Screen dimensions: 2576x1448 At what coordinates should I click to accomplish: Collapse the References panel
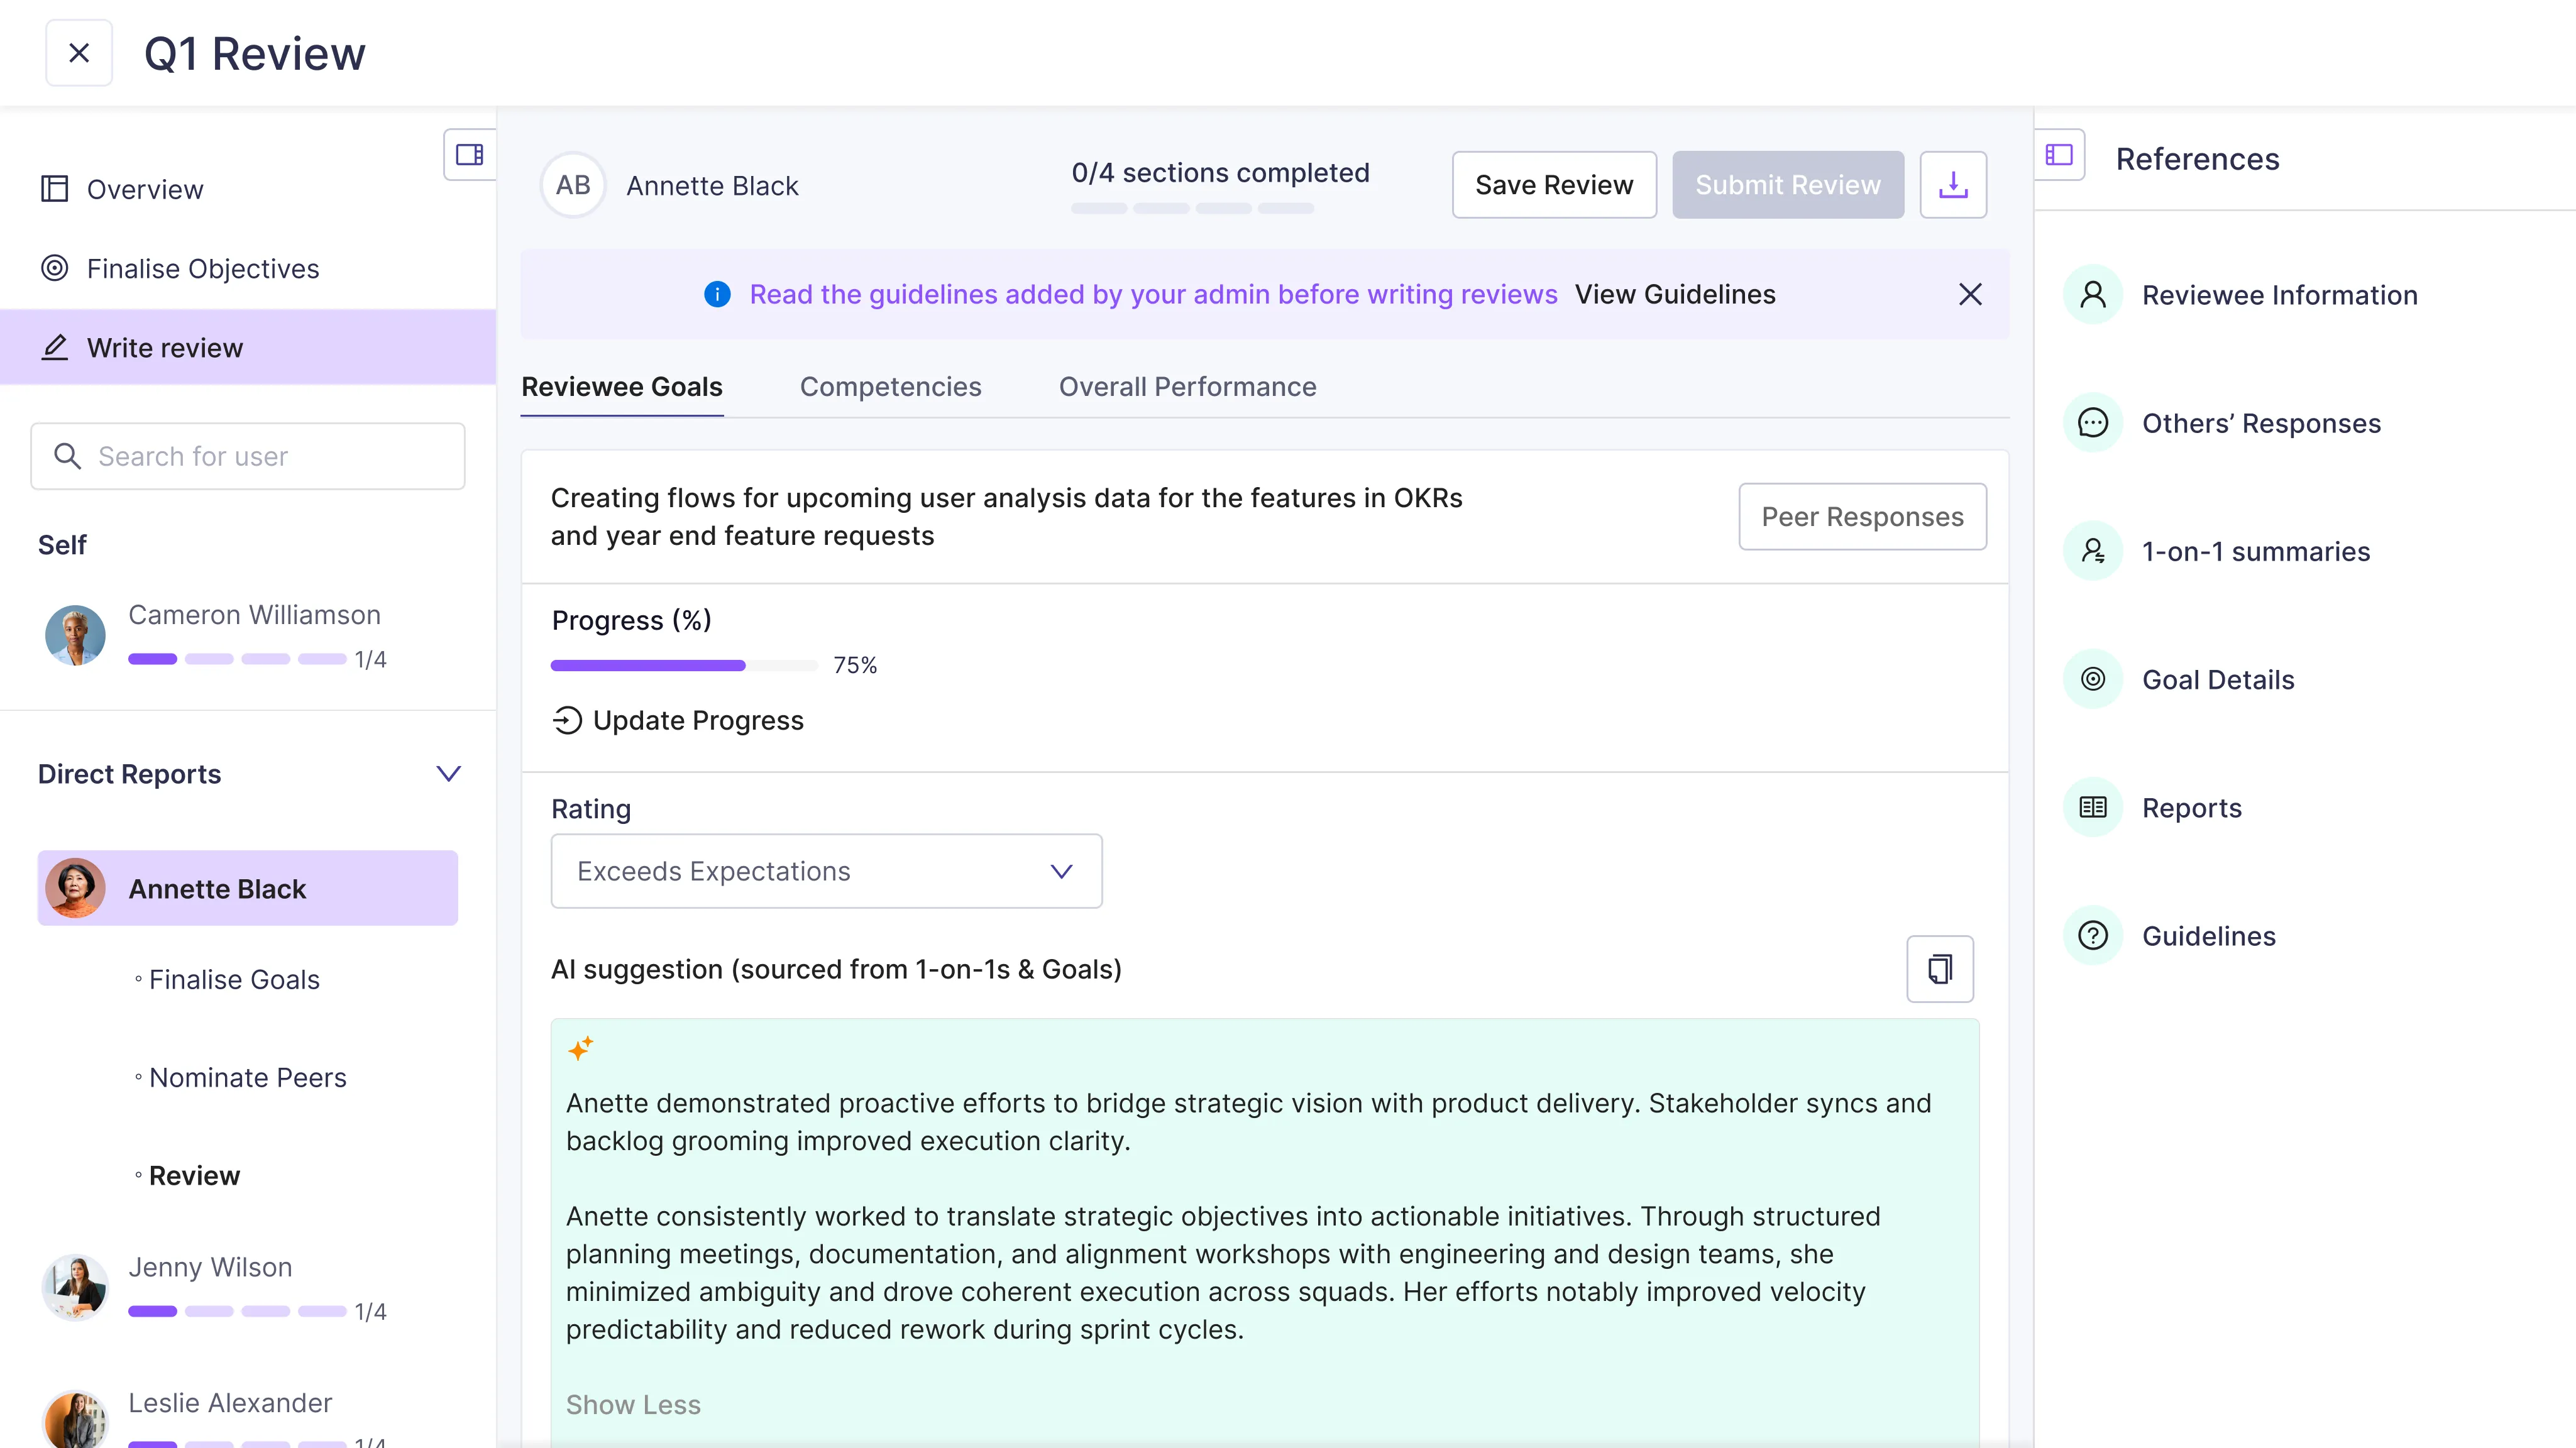pyautogui.click(x=2059, y=155)
